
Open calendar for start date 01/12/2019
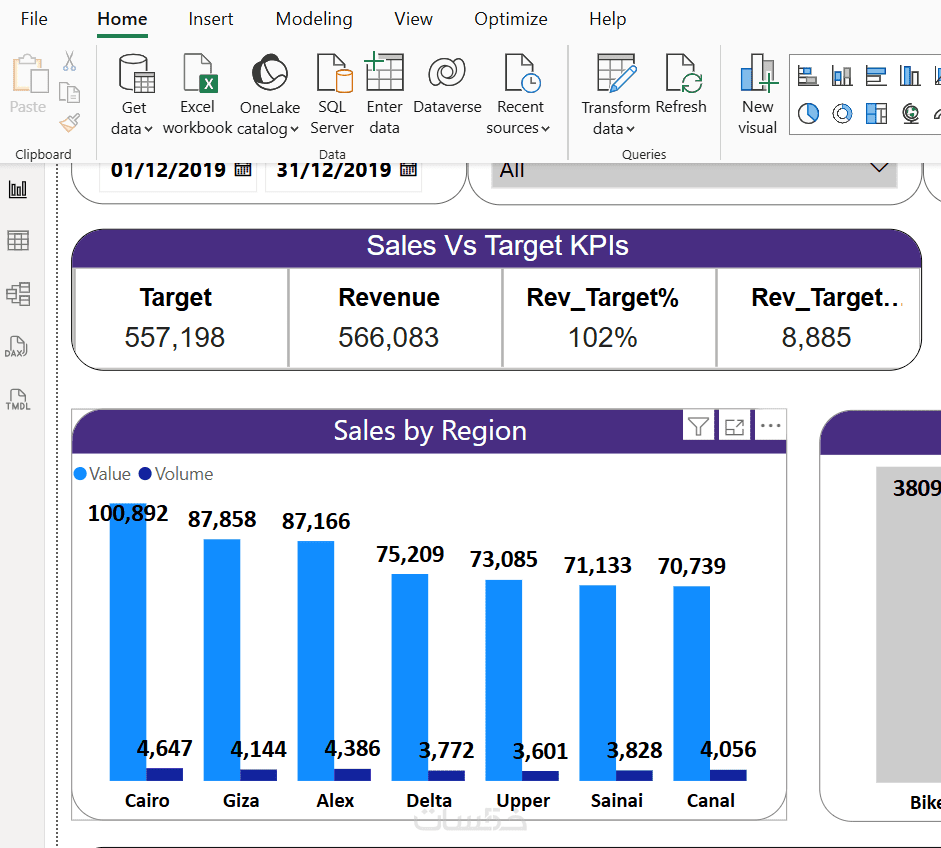(243, 170)
